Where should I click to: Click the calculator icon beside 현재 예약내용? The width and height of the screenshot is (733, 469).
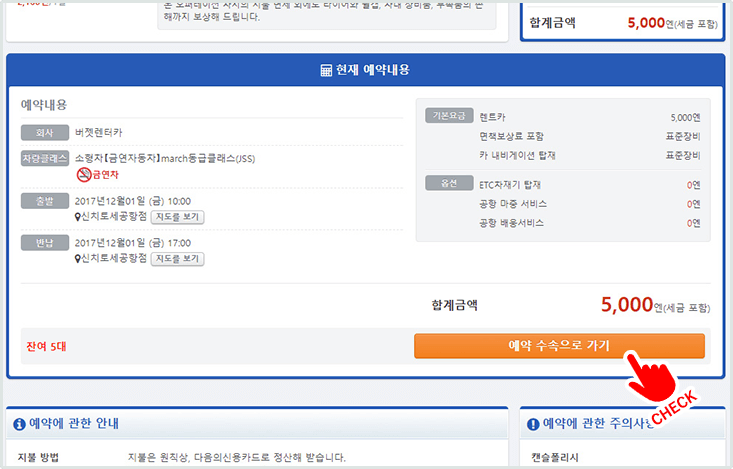tap(326, 71)
